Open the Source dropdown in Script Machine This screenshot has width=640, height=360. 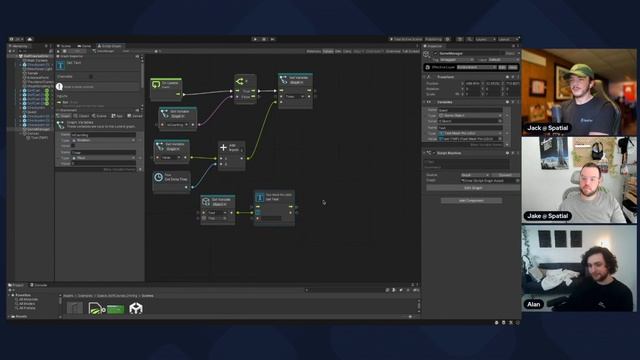(x=475, y=175)
